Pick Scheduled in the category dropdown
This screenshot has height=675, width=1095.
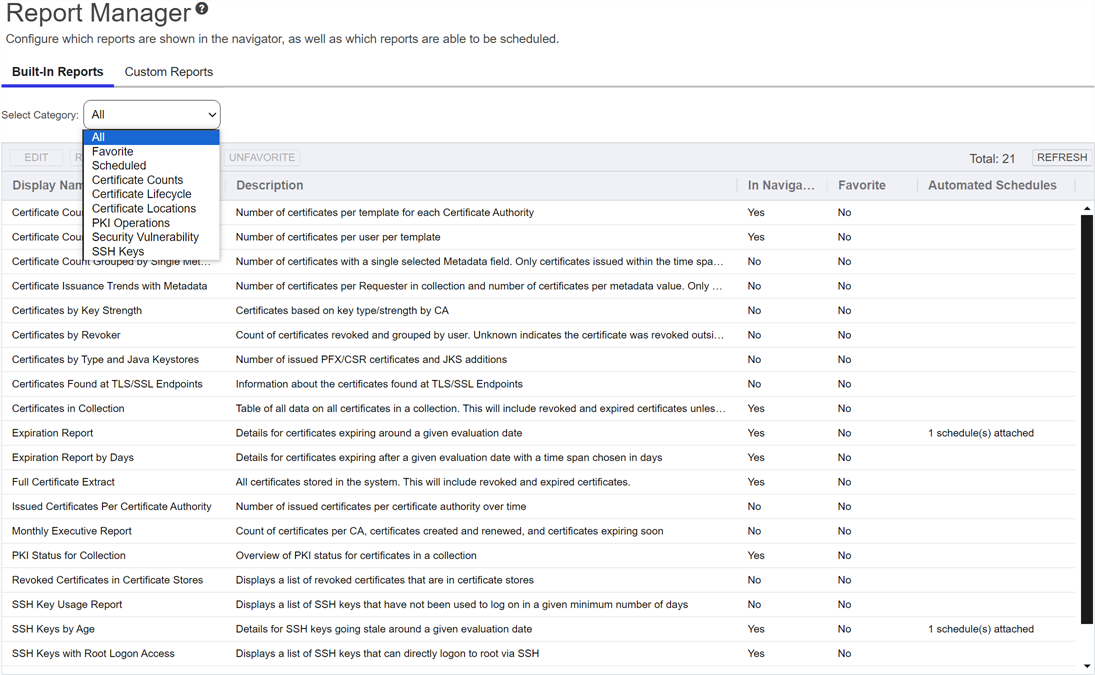pyautogui.click(x=118, y=166)
